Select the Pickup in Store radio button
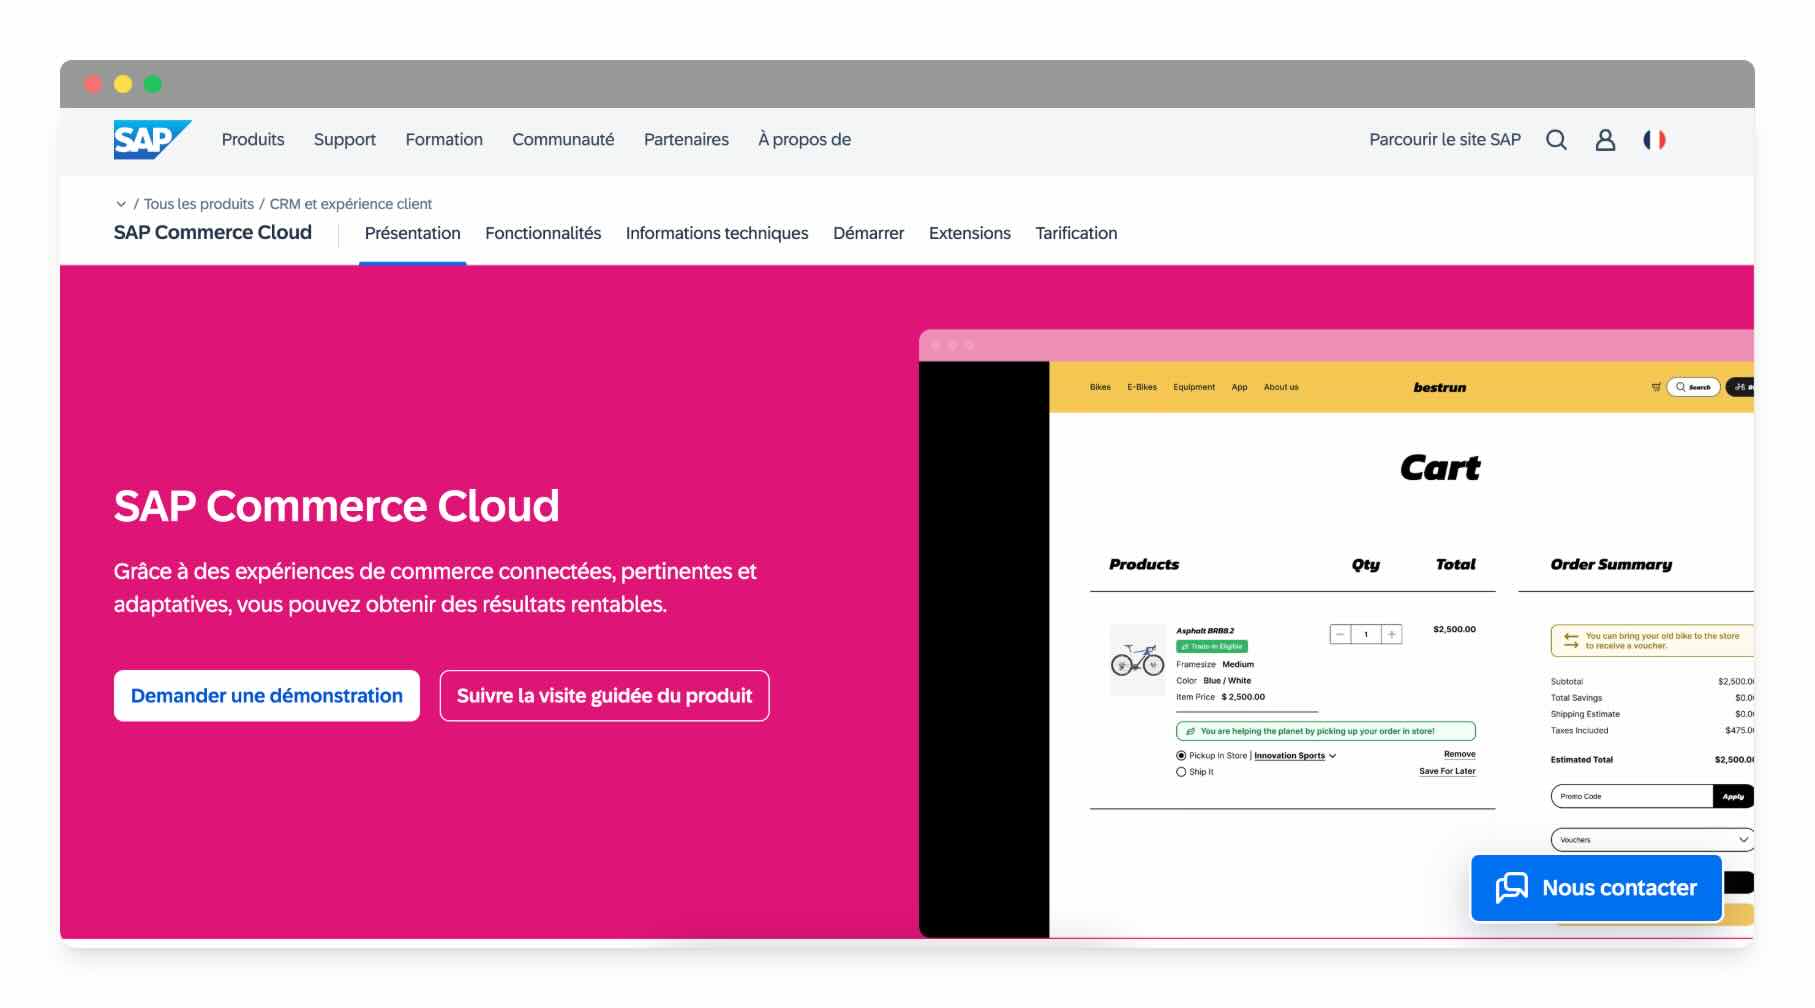The width and height of the screenshot is (1815, 1008). [1181, 756]
